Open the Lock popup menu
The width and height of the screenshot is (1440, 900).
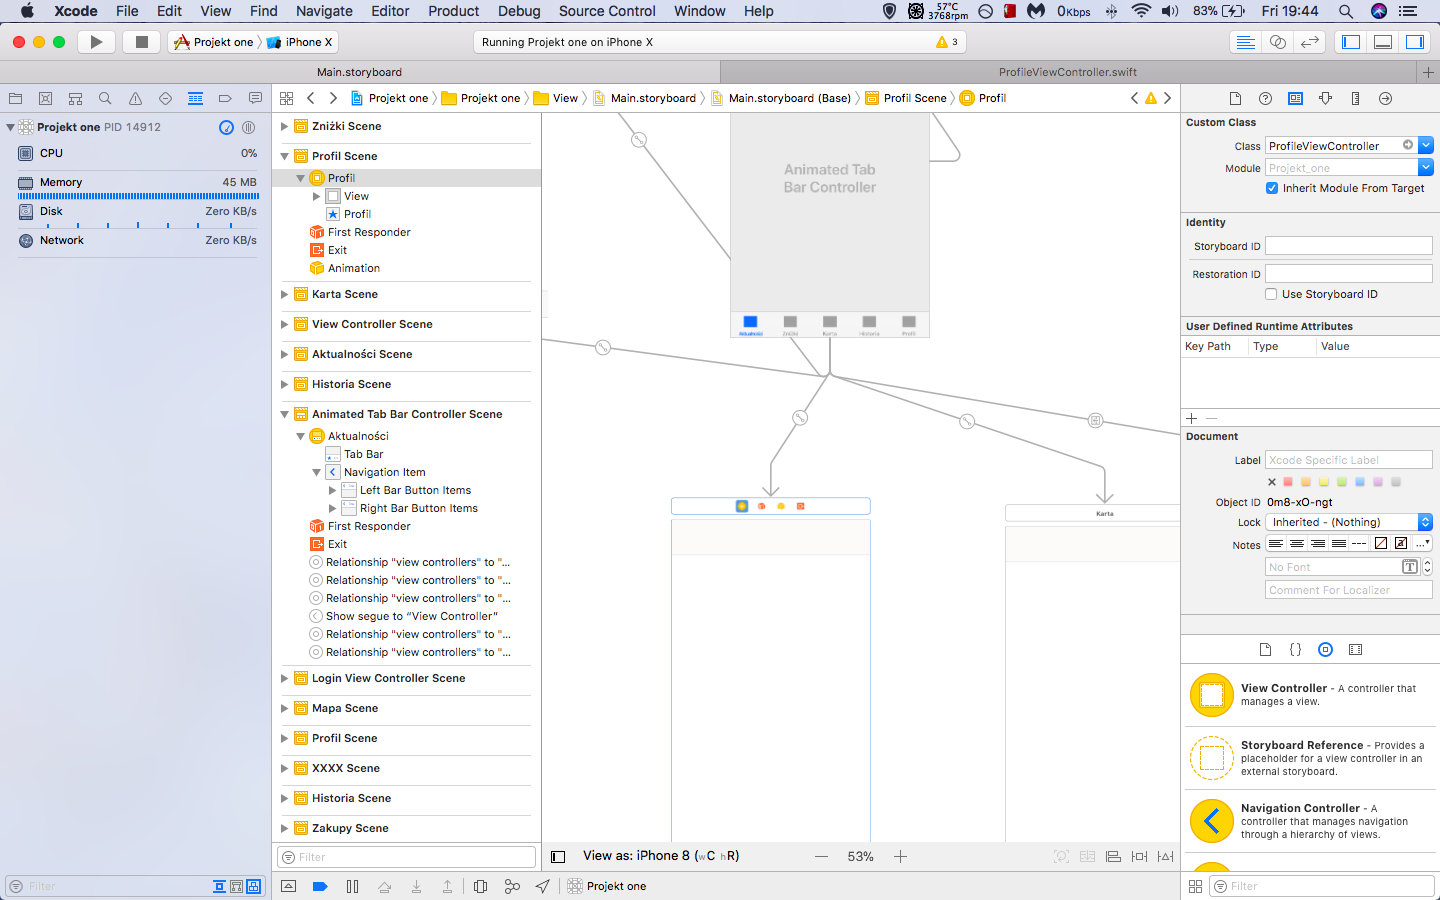point(1349,522)
